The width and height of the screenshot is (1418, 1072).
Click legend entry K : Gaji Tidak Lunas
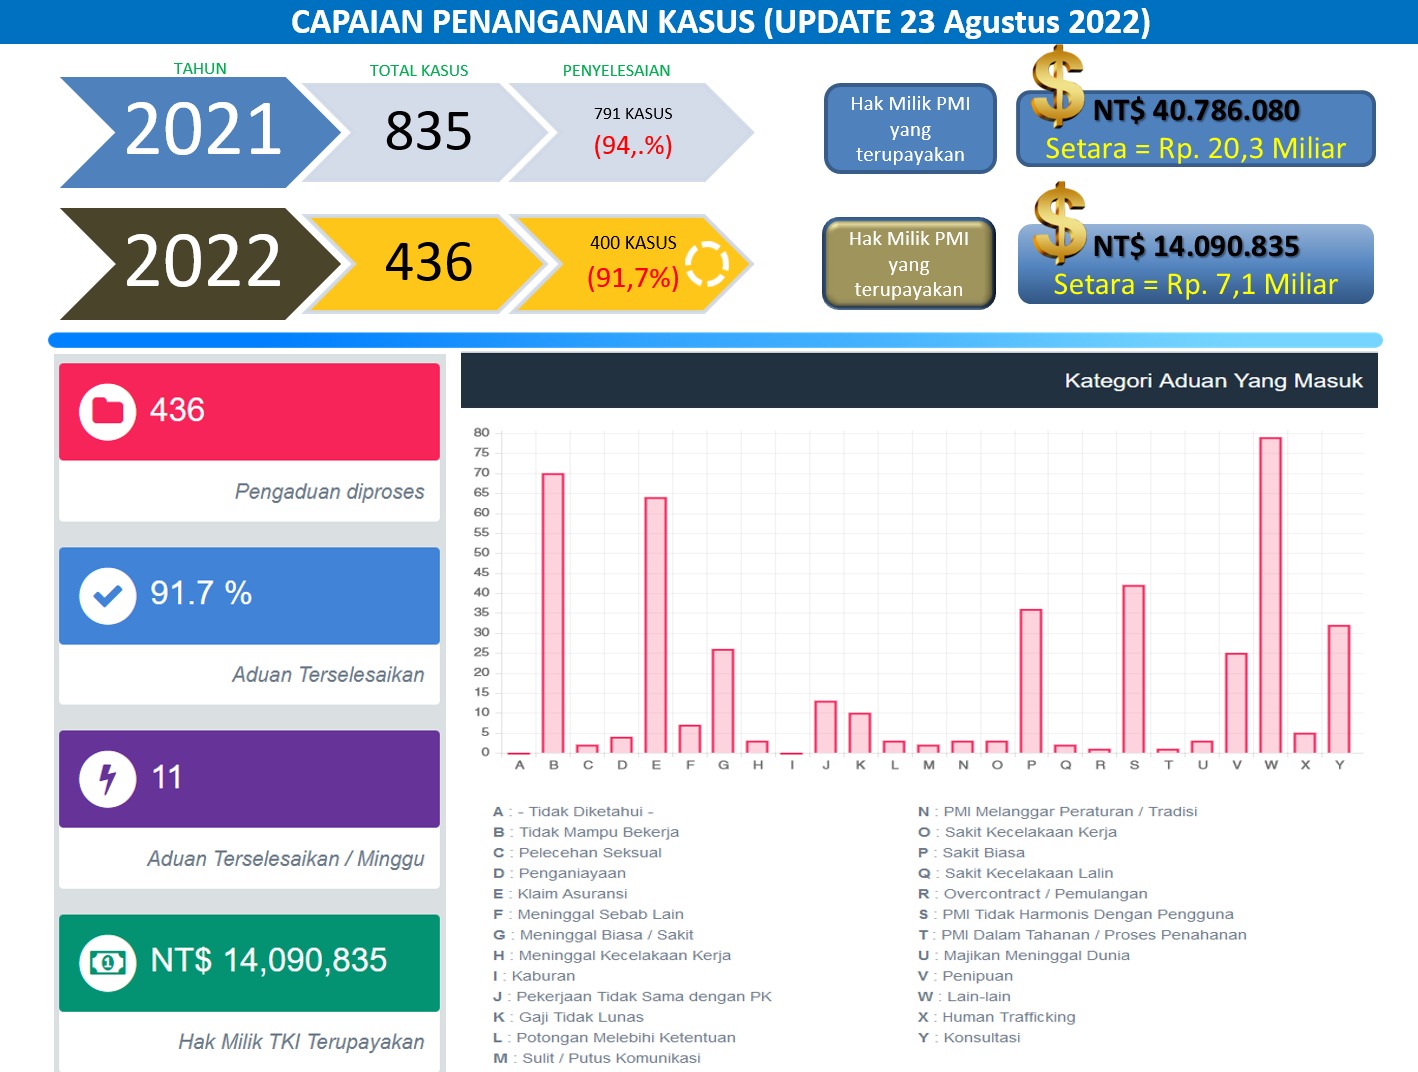[568, 1017]
